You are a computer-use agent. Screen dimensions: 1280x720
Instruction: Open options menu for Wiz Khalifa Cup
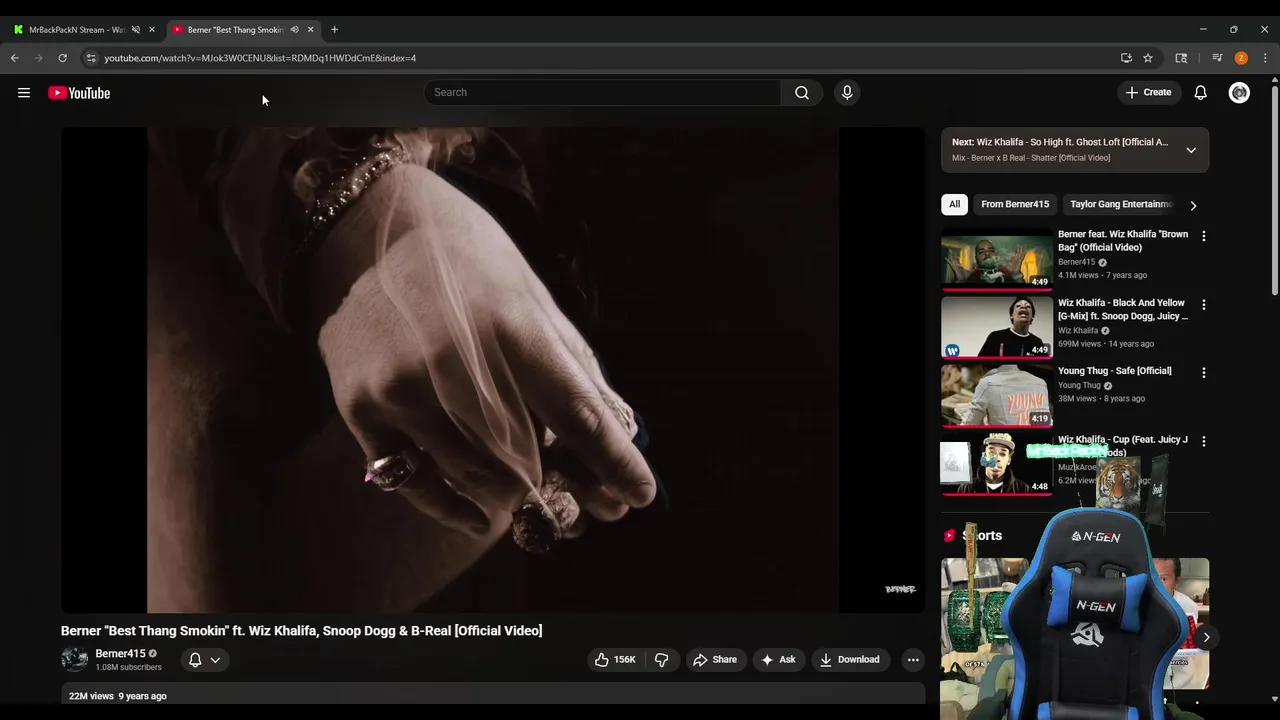(1204, 441)
